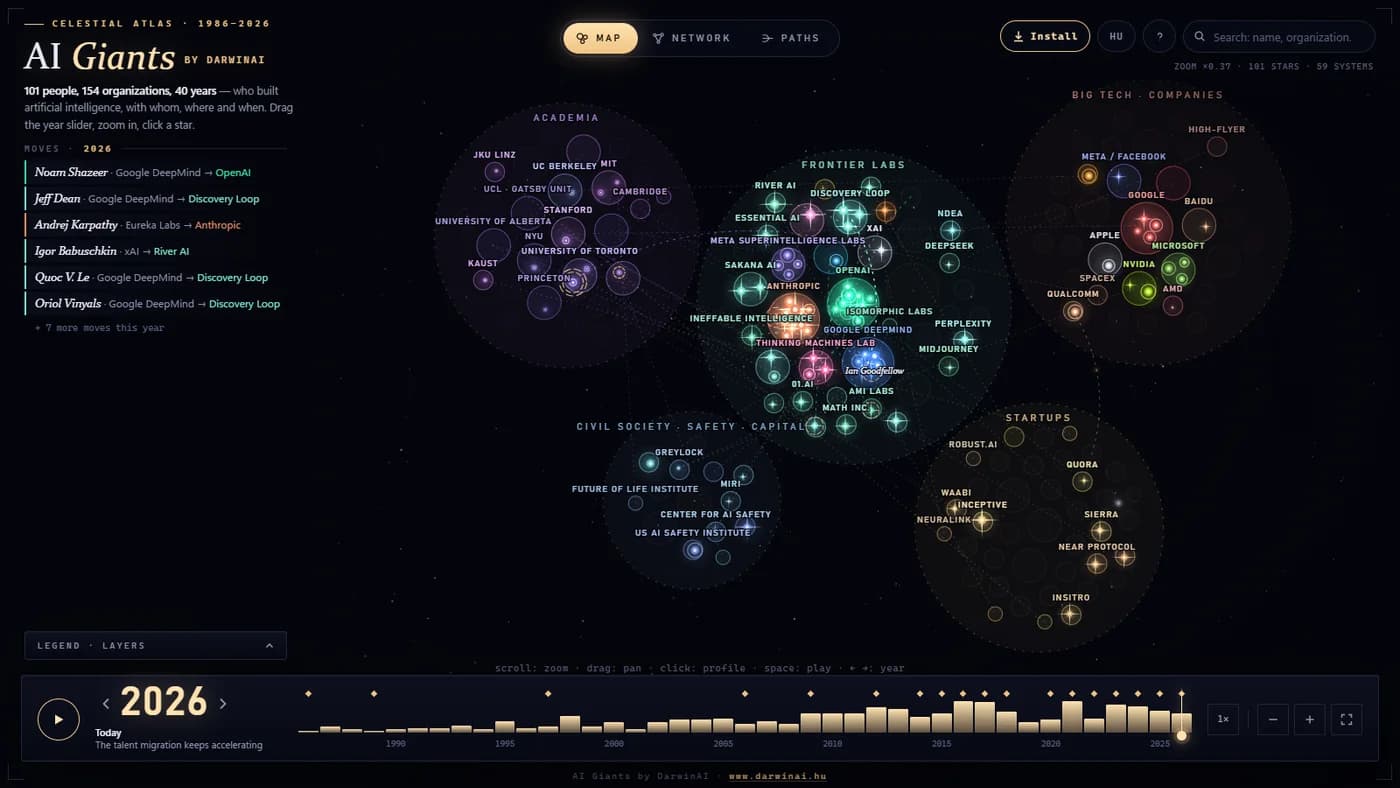Open Andrej Karpathy move entry
1400x788 pixels.
pos(155,225)
